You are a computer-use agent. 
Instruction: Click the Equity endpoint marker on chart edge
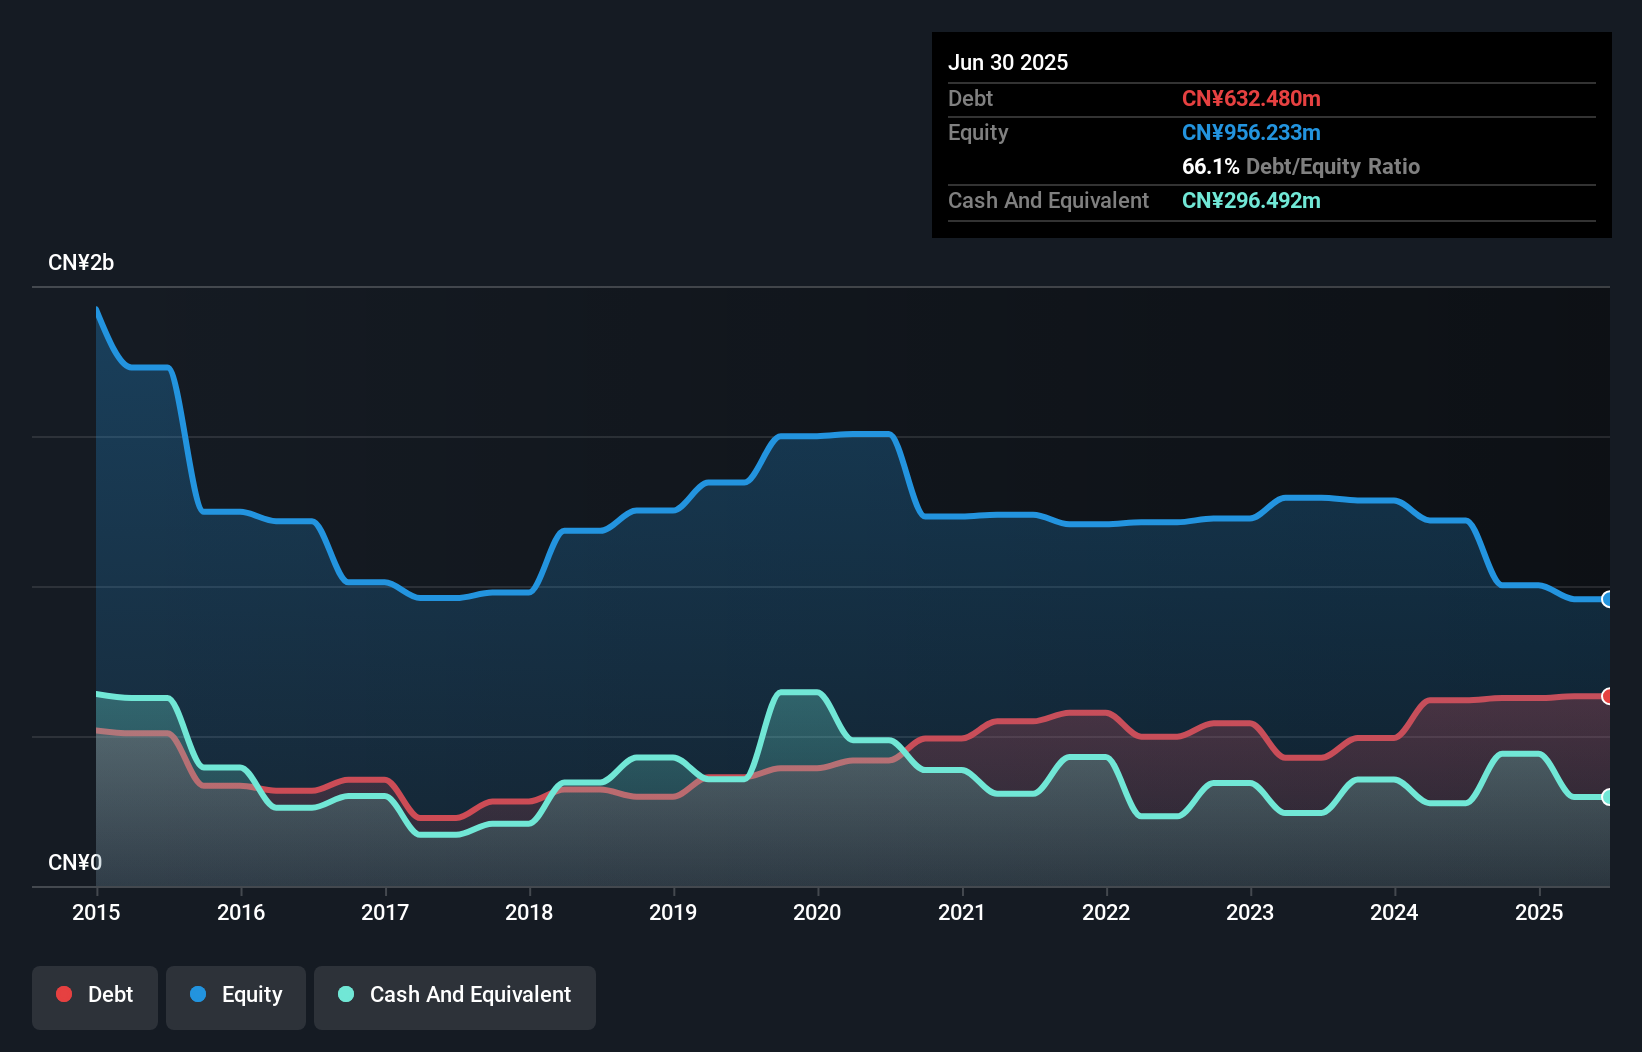pyautogui.click(x=1607, y=598)
